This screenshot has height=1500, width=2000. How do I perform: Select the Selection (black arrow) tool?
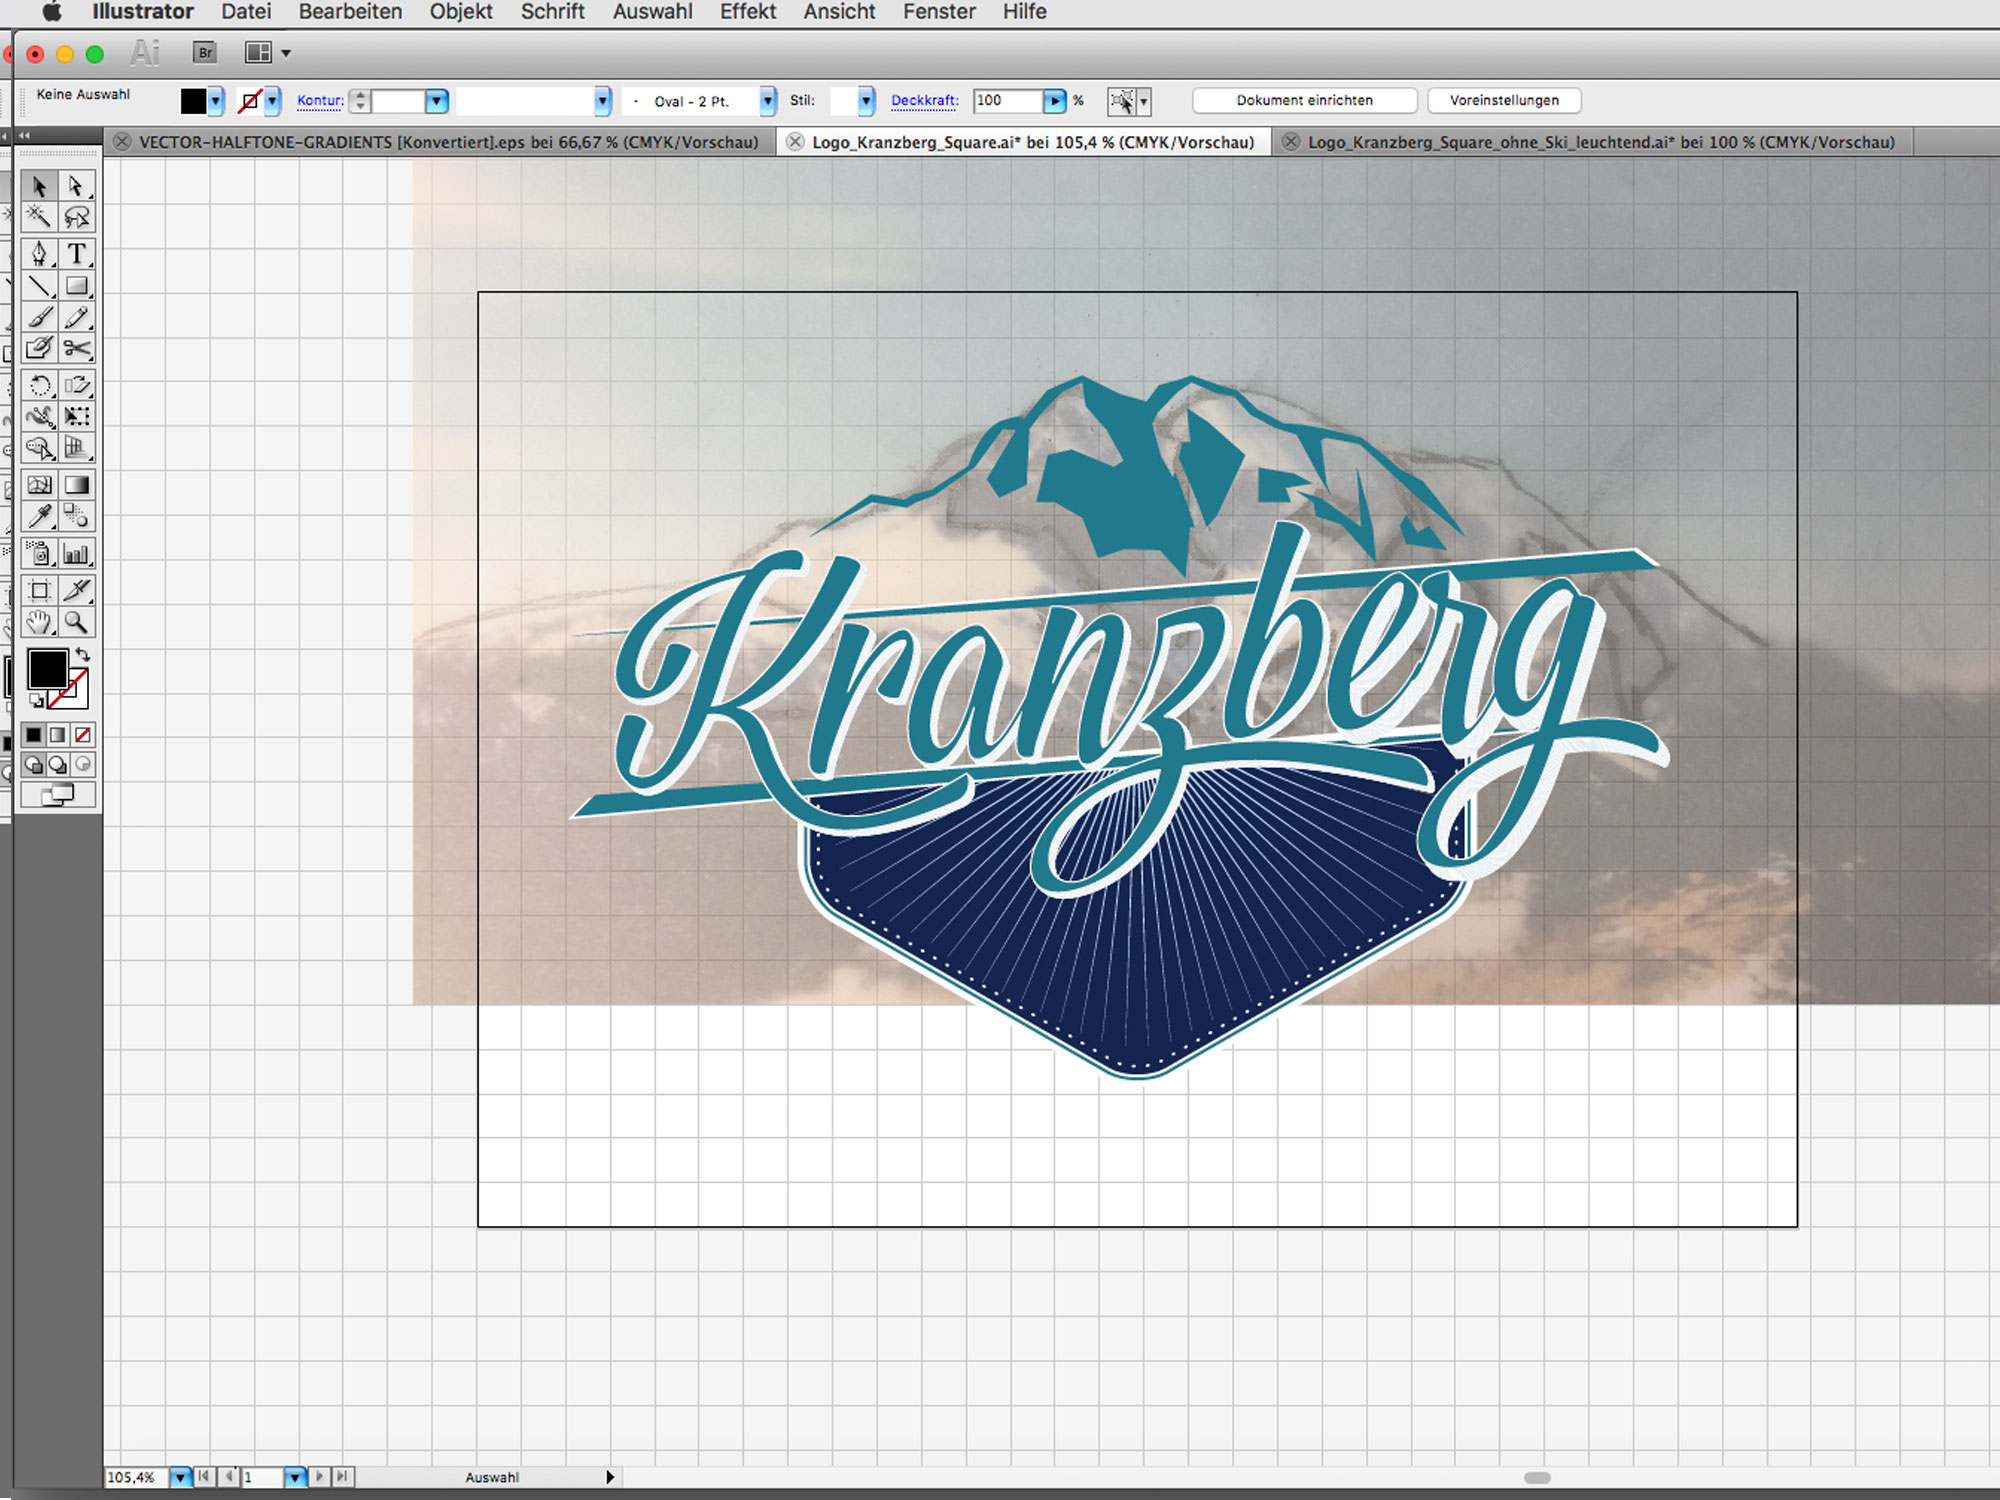coord(40,187)
